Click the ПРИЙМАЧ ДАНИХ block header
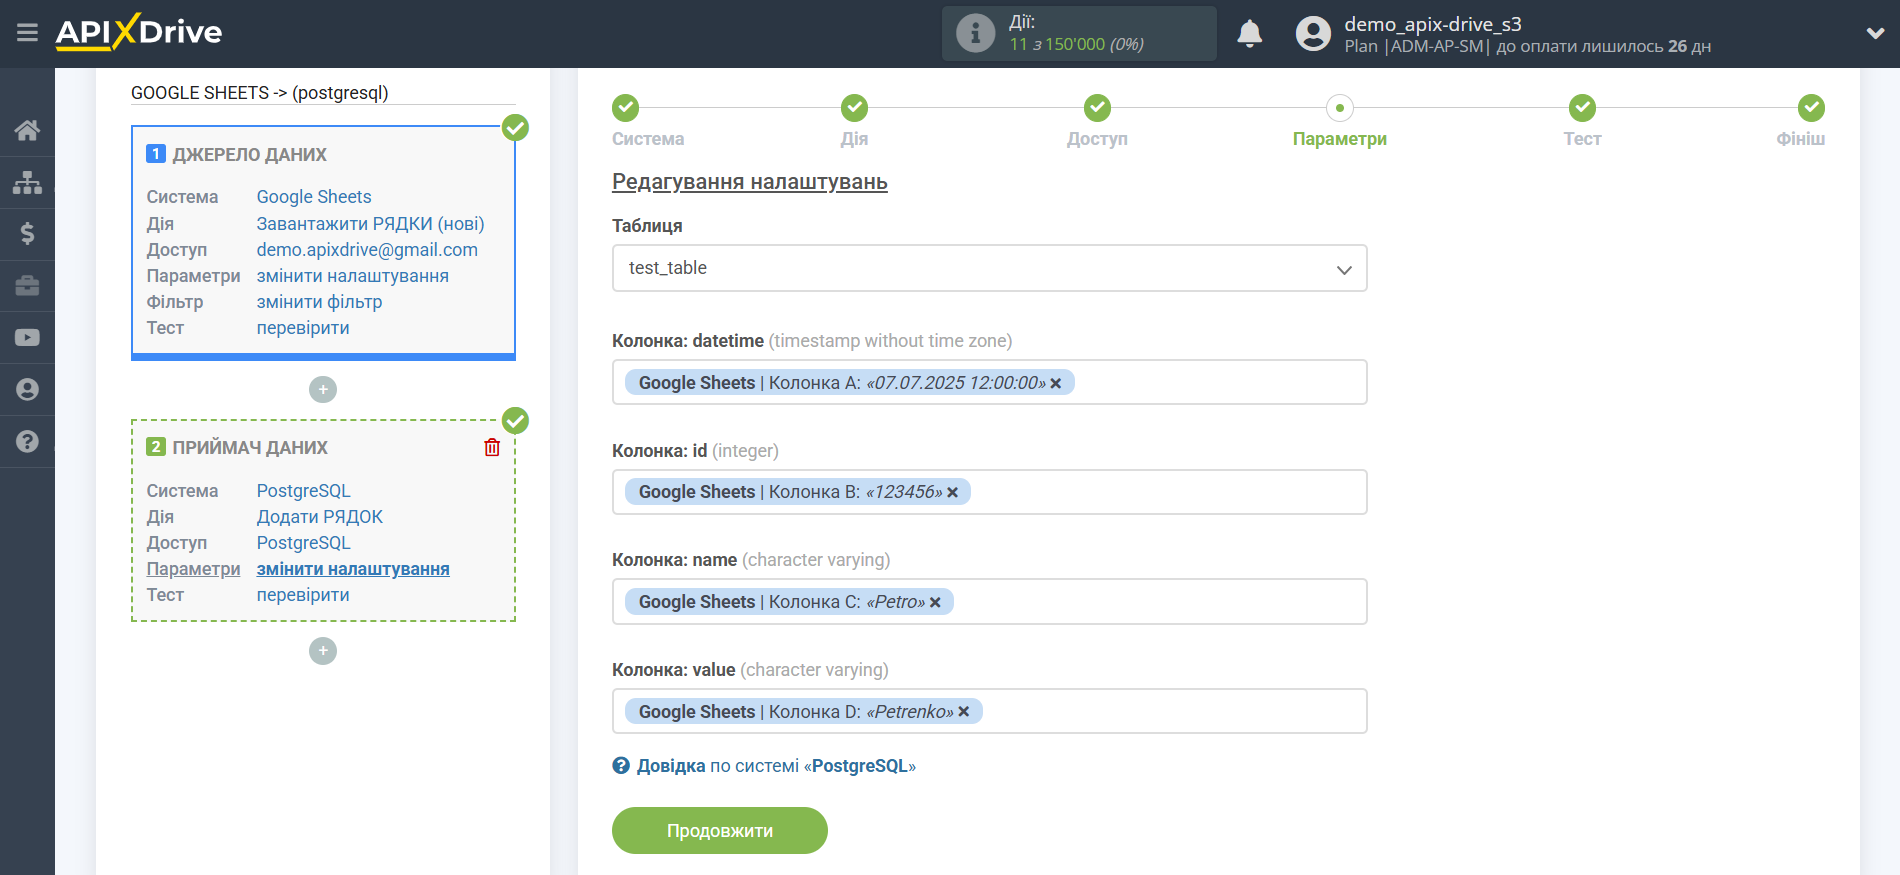 pyautogui.click(x=249, y=448)
